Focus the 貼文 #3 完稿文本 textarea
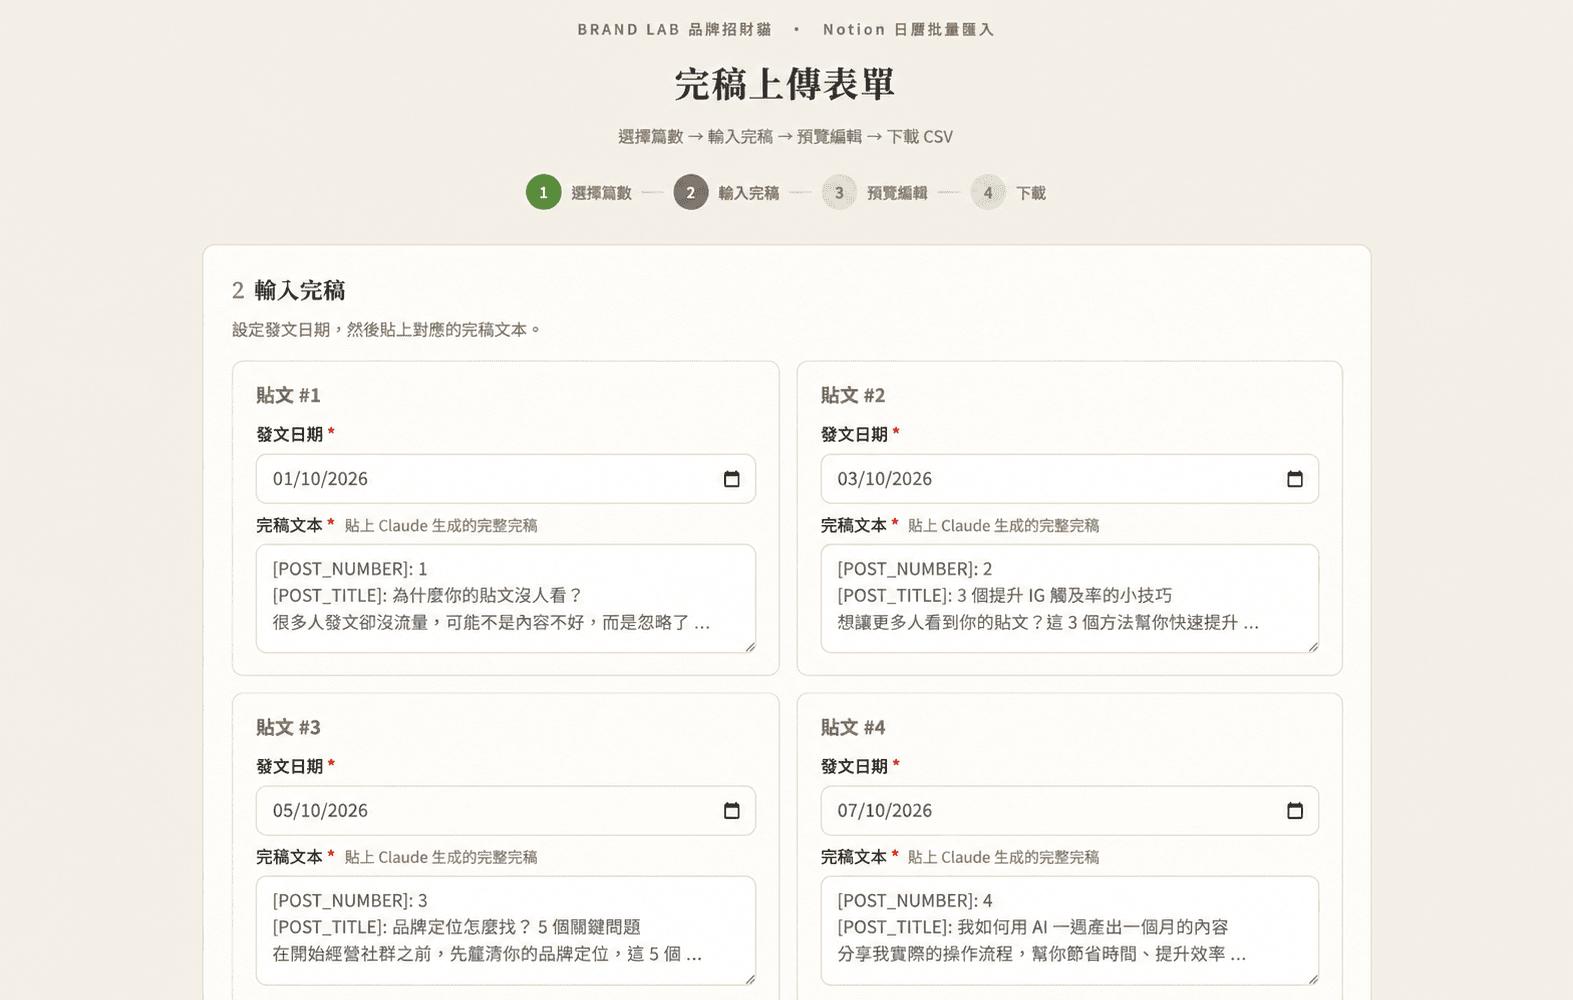1573x1000 pixels. [x=506, y=930]
